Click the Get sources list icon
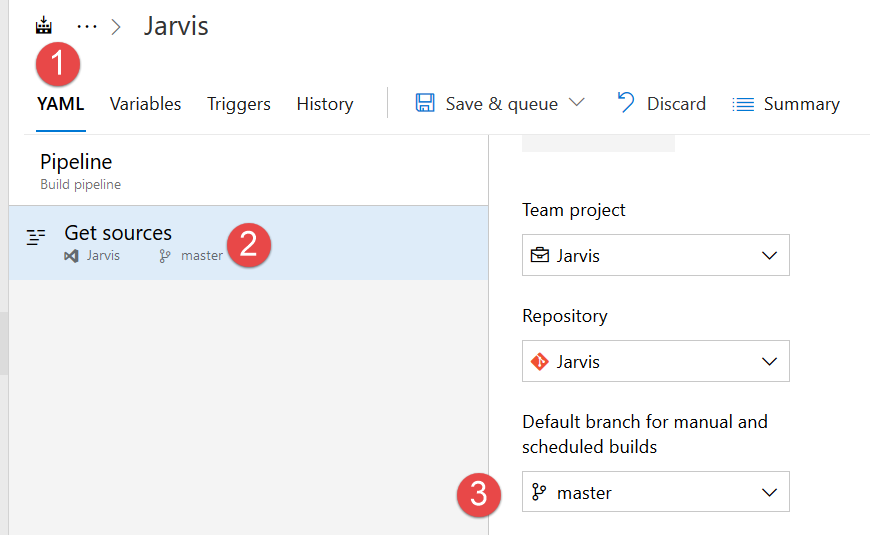Image resolution: width=870 pixels, height=535 pixels. [x=36, y=237]
